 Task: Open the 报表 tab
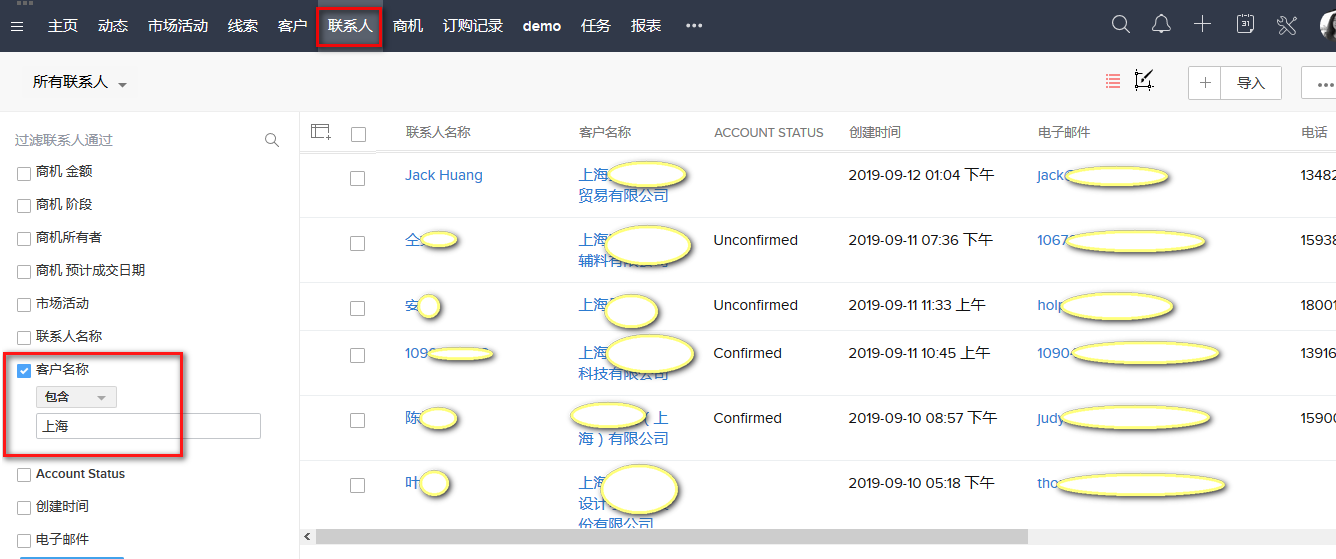coord(646,26)
